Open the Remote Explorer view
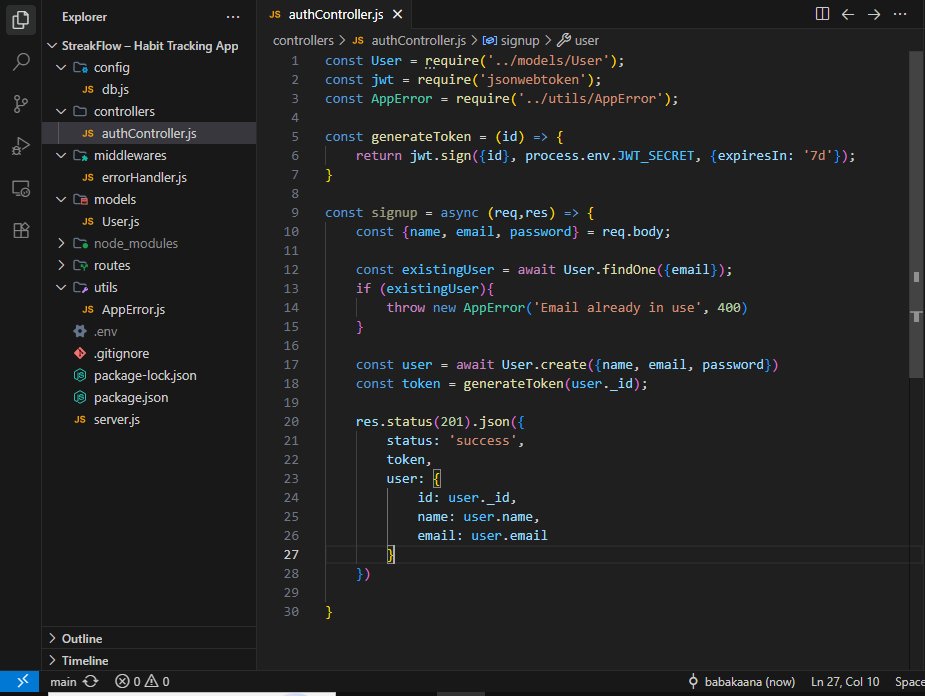 21,188
